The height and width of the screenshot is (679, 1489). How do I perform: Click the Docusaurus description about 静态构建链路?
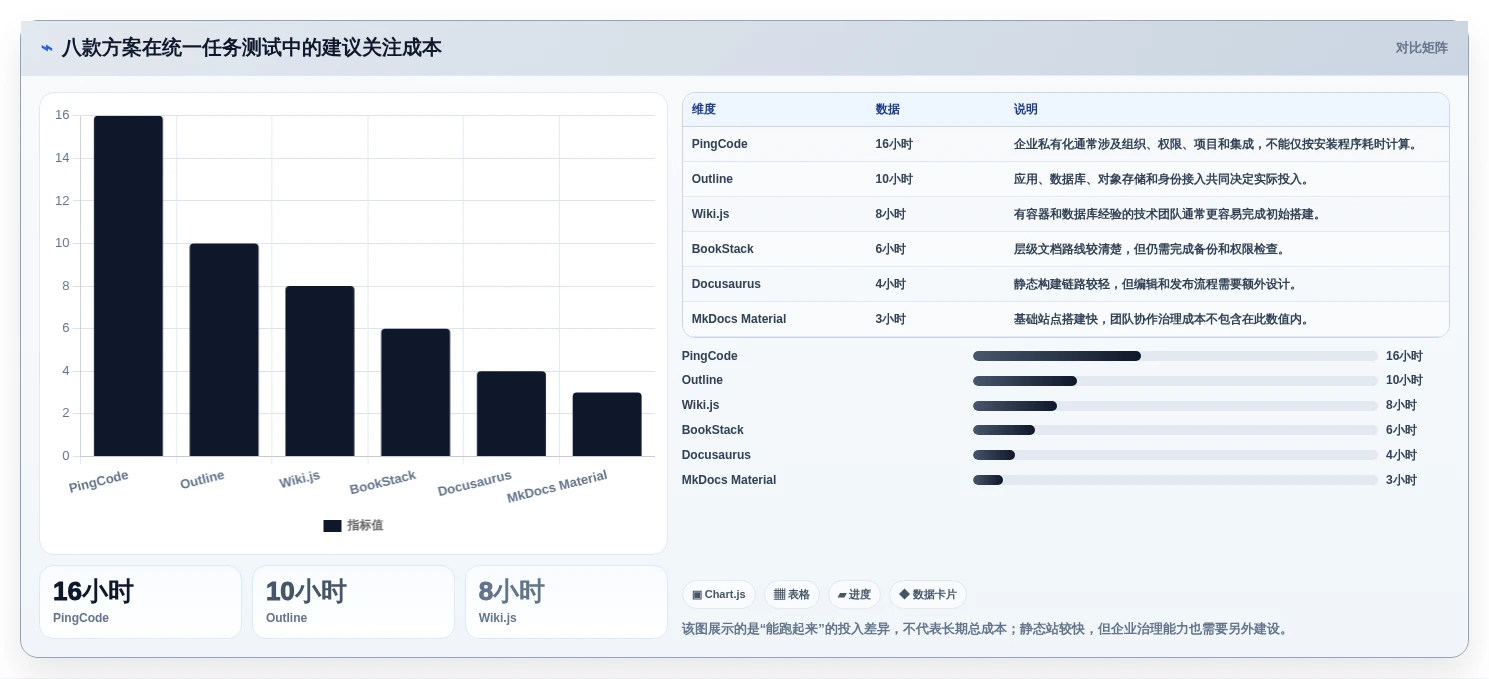pyautogui.click(x=1157, y=284)
